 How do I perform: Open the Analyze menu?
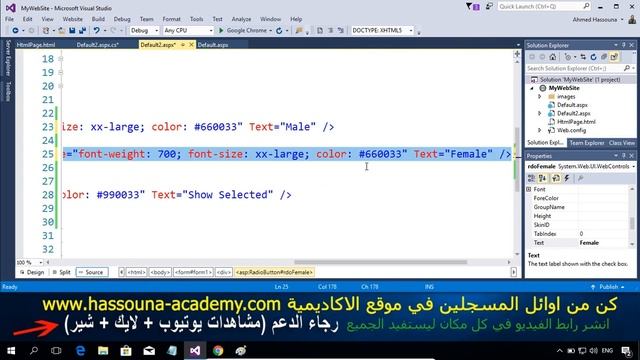(241, 19)
